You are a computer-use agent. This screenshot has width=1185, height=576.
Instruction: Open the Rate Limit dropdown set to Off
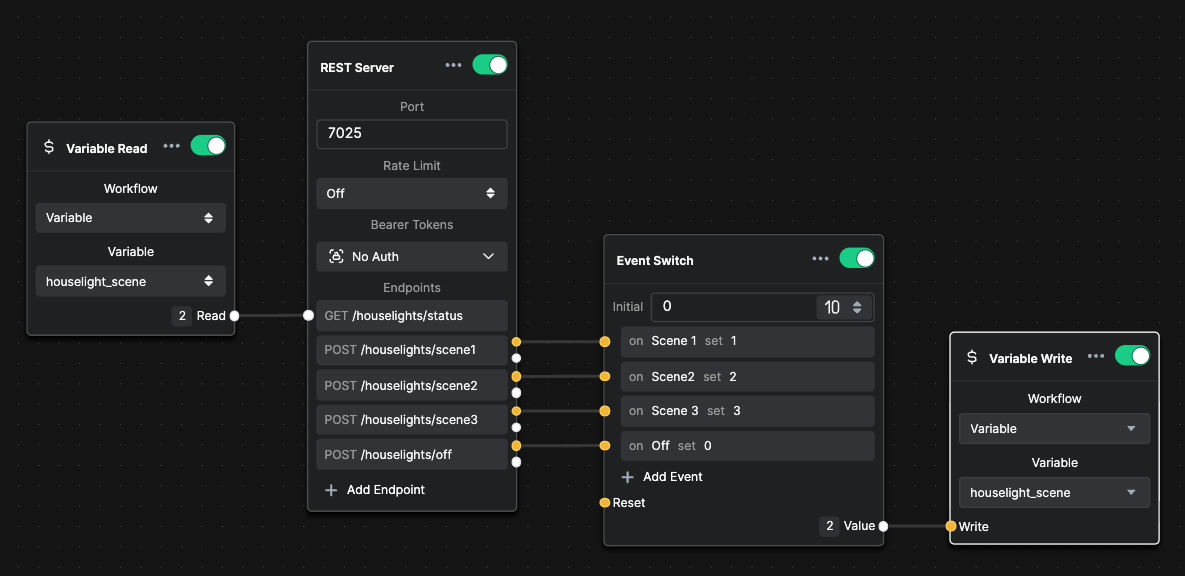412,194
